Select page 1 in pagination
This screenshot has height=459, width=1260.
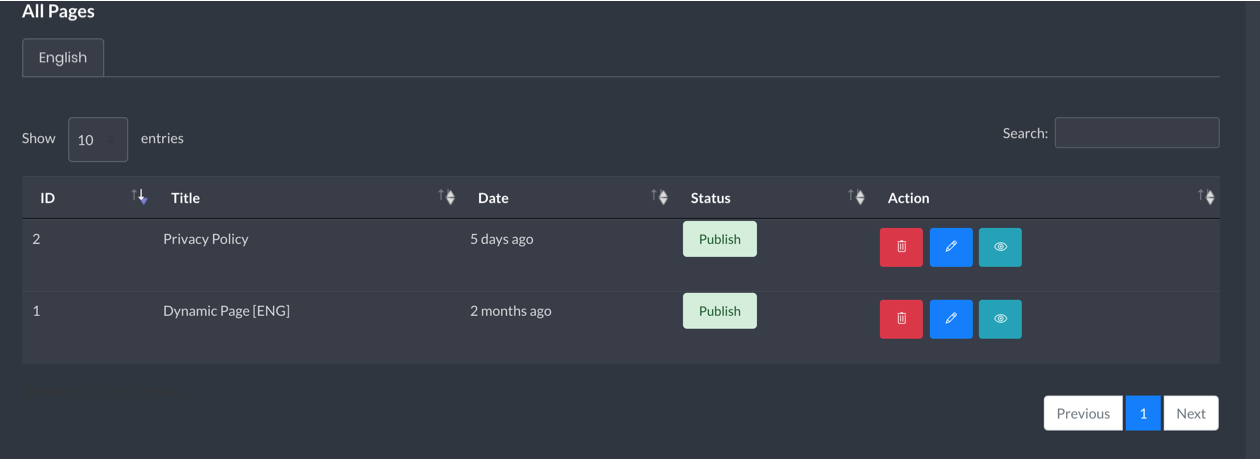point(1143,413)
